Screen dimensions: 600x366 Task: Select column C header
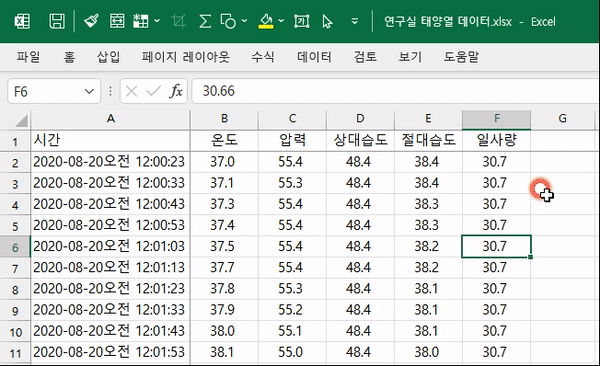coord(292,119)
